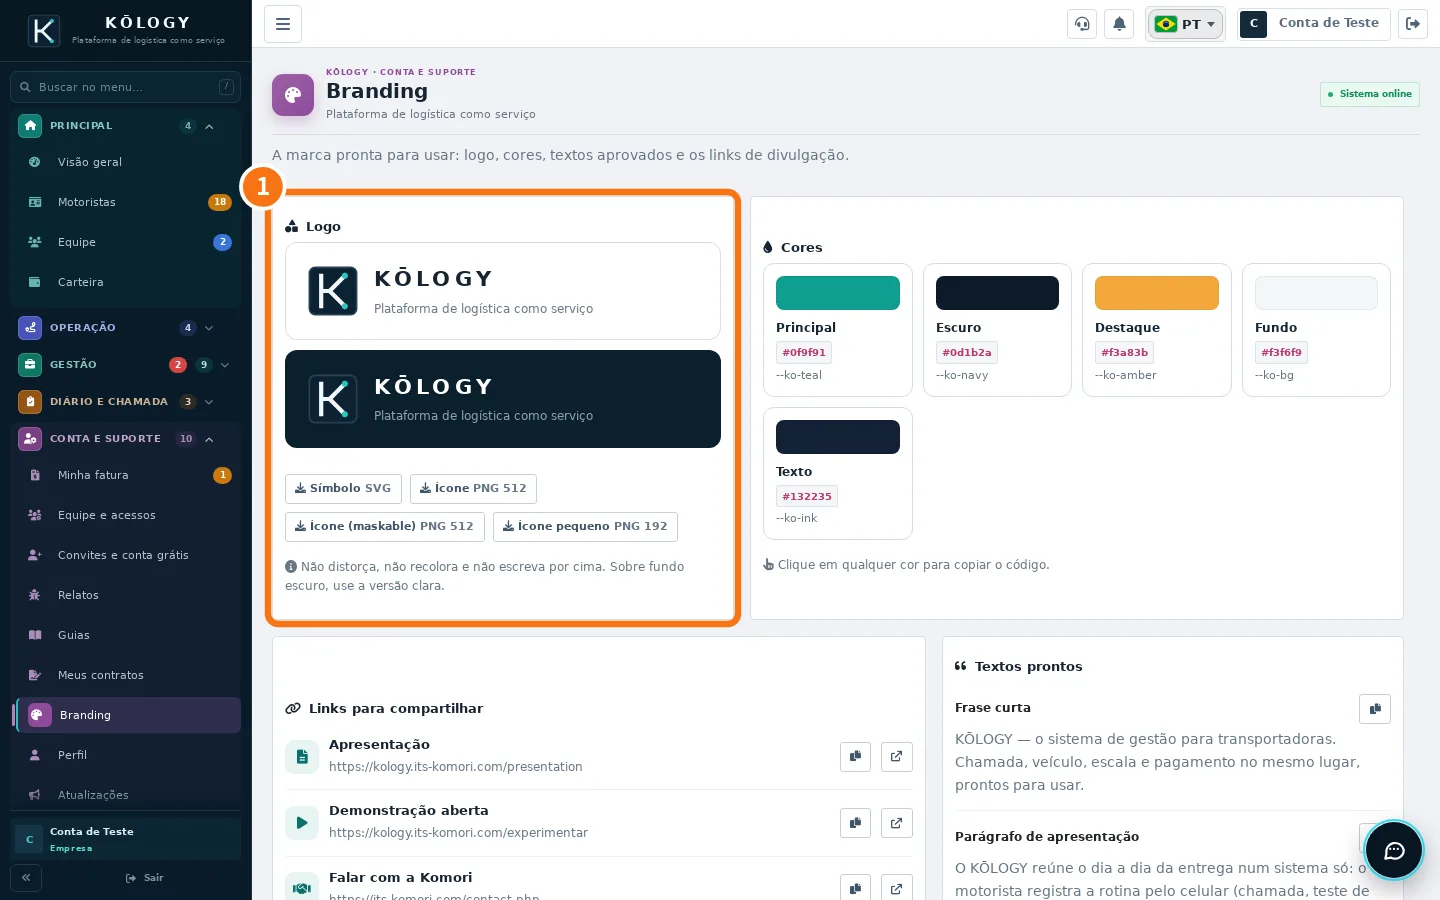The image size is (1440, 900).
Task: Click the headset support icon
Action: coord(1082,24)
